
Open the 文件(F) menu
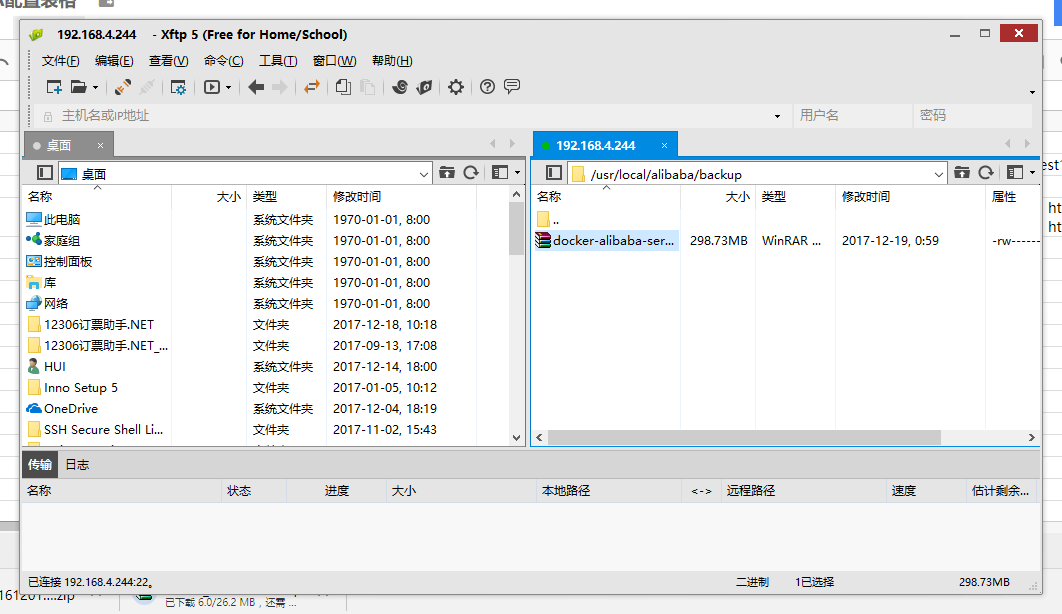point(60,61)
